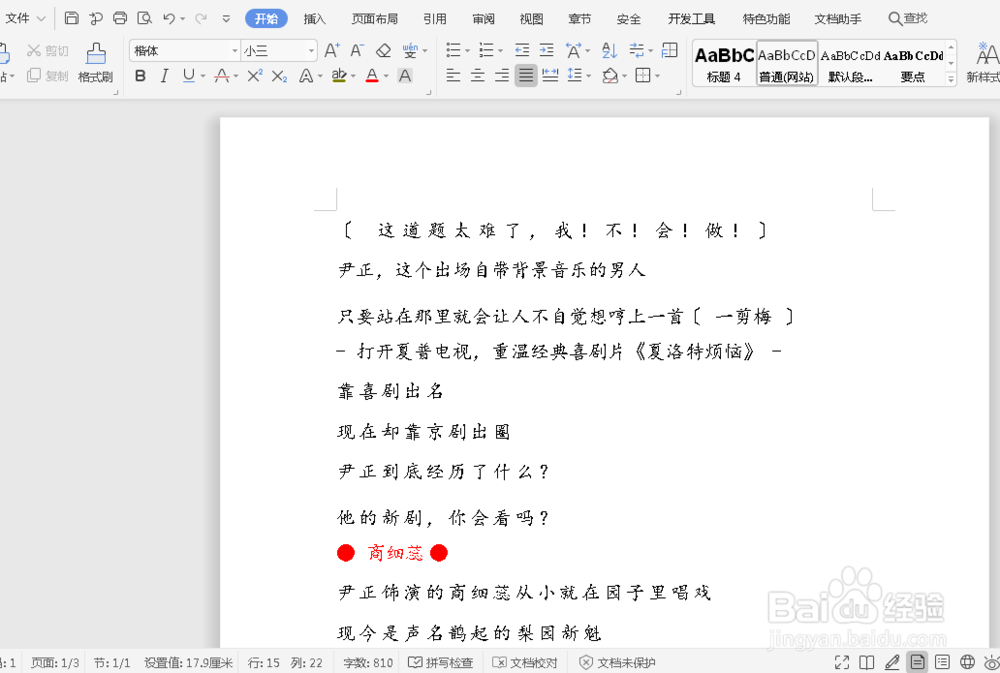Click the Increase Indent icon
Image resolution: width=1000 pixels, height=673 pixels.
[547, 50]
